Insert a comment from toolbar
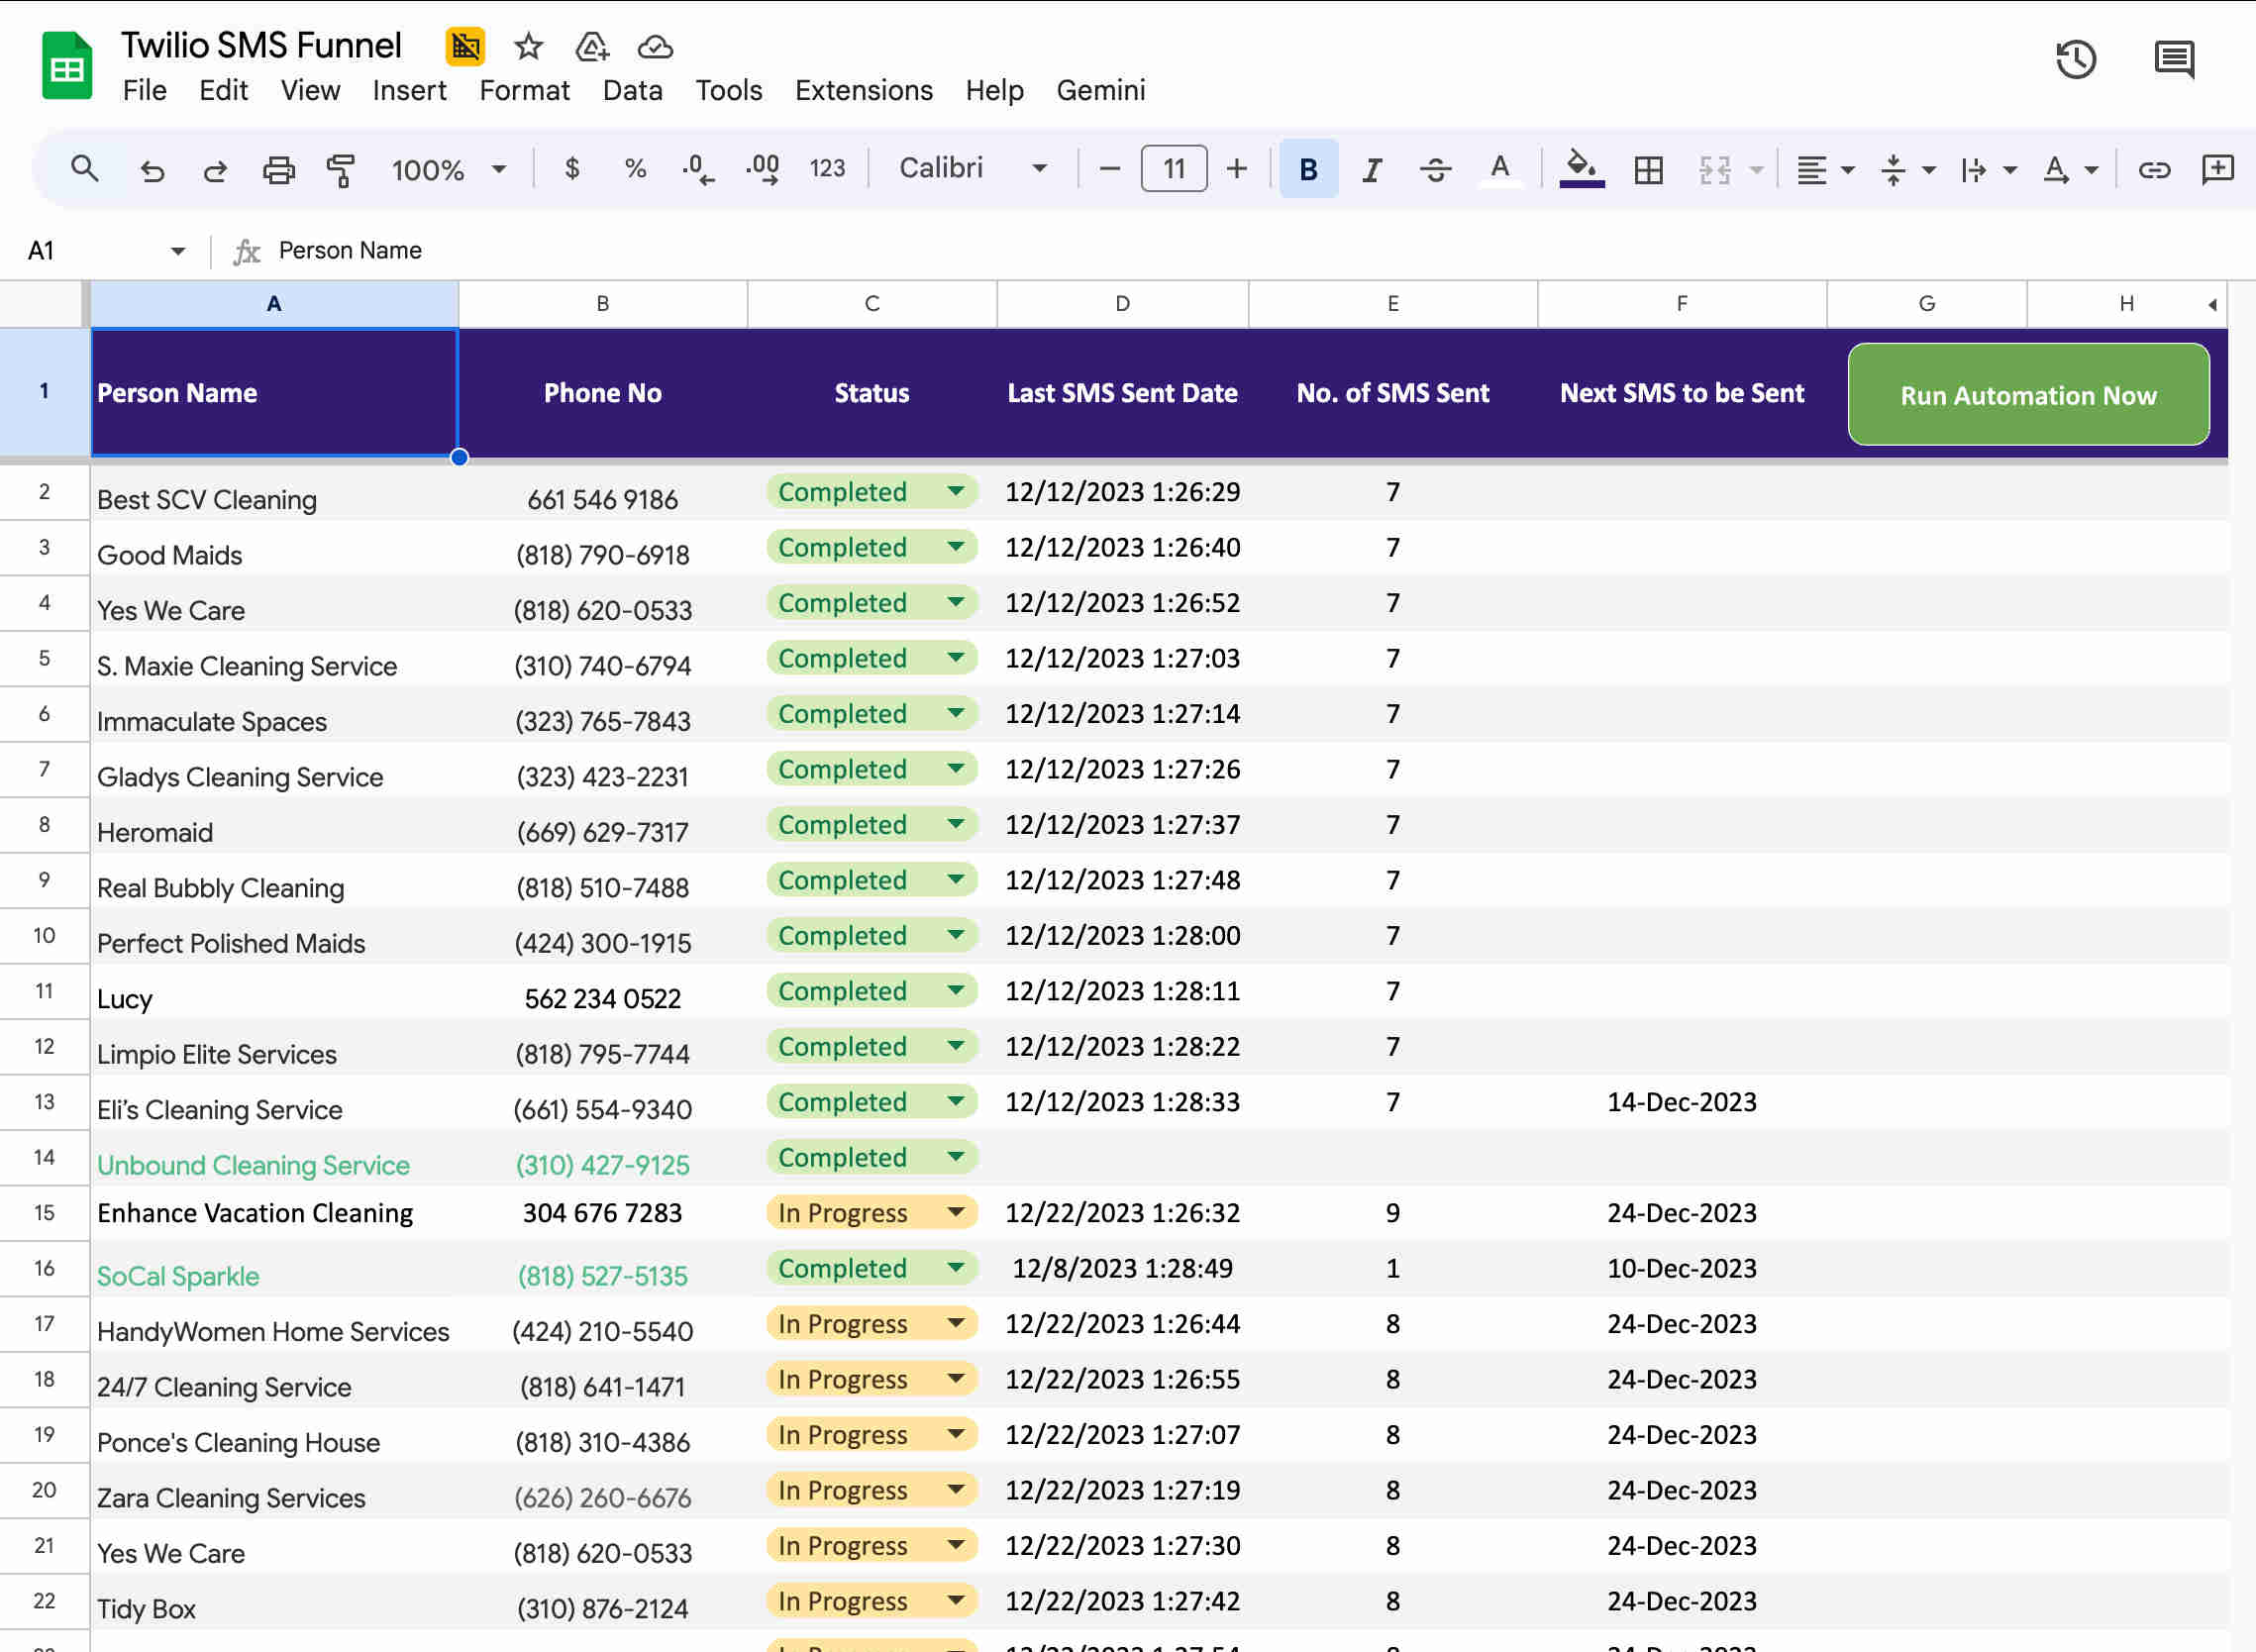Viewport: 2256px width, 1652px height. pos(2218,169)
